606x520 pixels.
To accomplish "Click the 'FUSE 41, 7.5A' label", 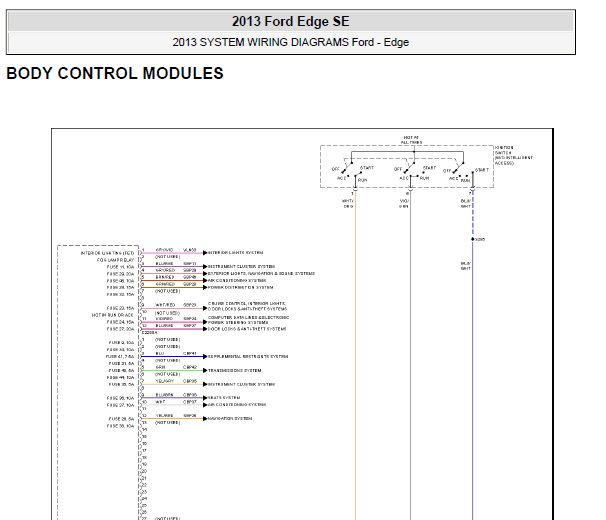I will pos(120,356).
